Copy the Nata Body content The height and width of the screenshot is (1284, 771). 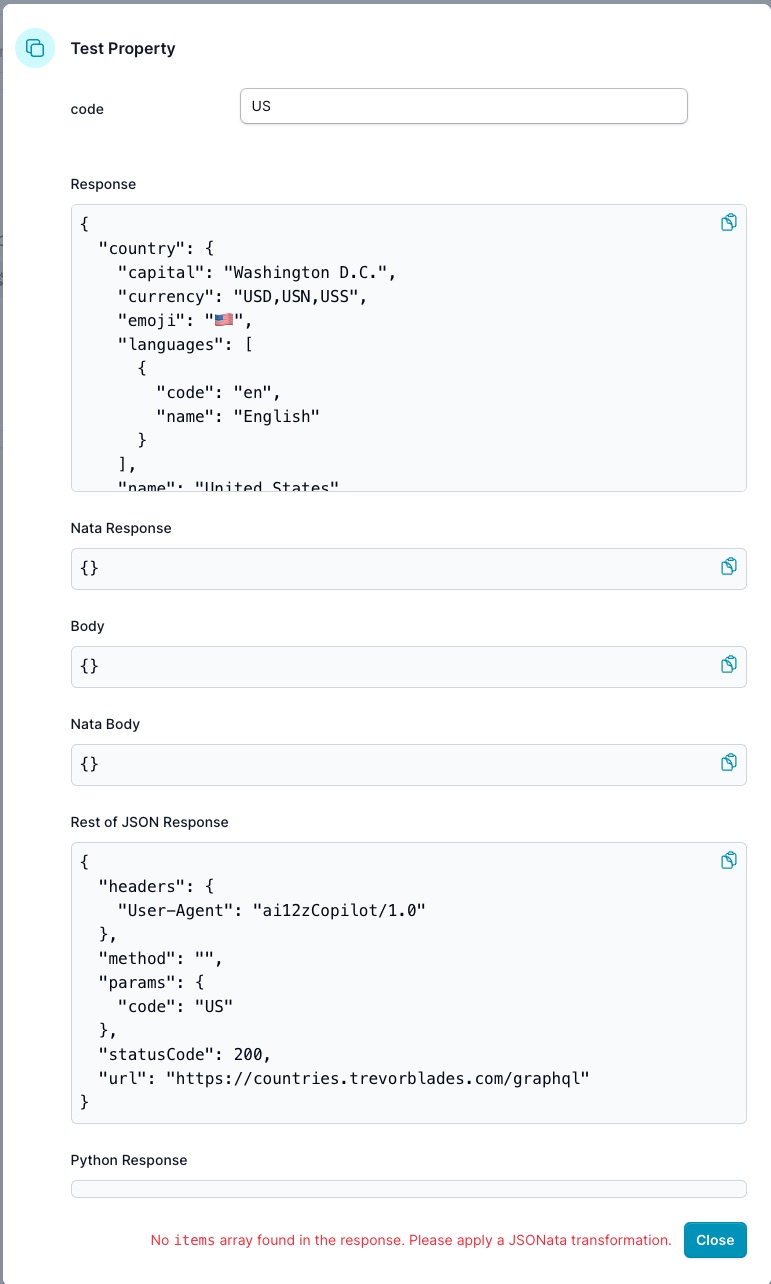pos(729,763)
